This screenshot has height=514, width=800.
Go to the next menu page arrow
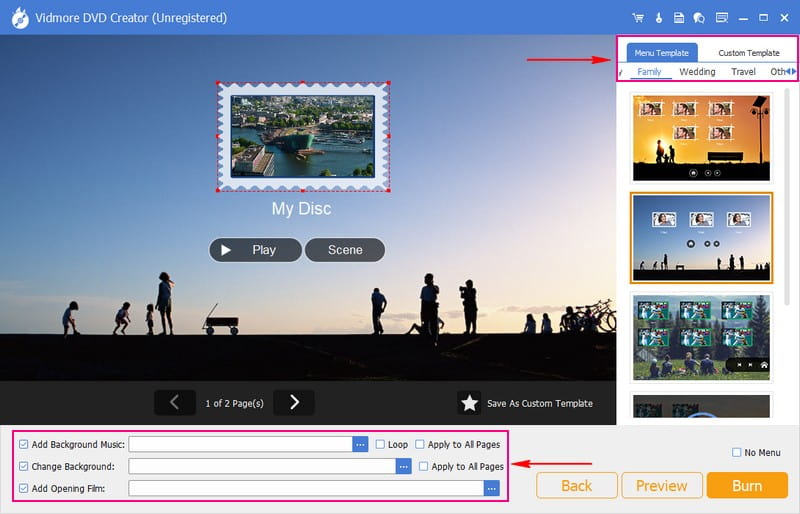294,402
